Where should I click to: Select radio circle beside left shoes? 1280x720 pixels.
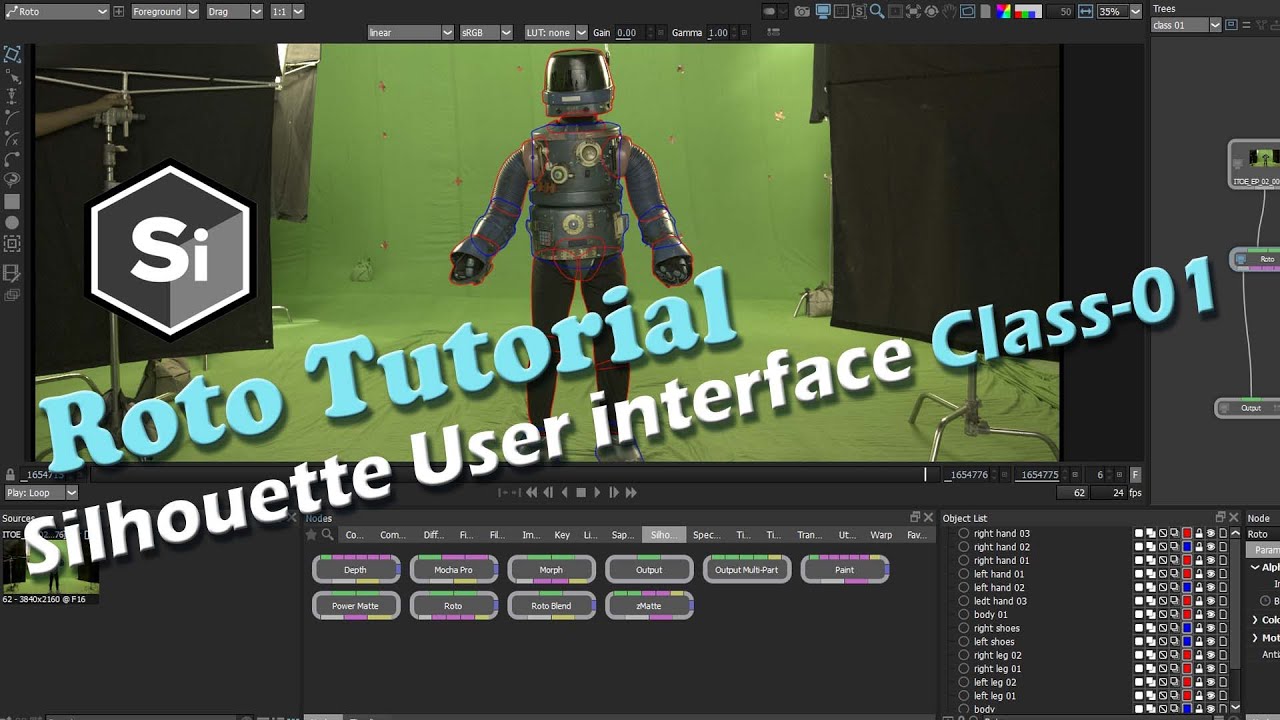tap(964, 642)
